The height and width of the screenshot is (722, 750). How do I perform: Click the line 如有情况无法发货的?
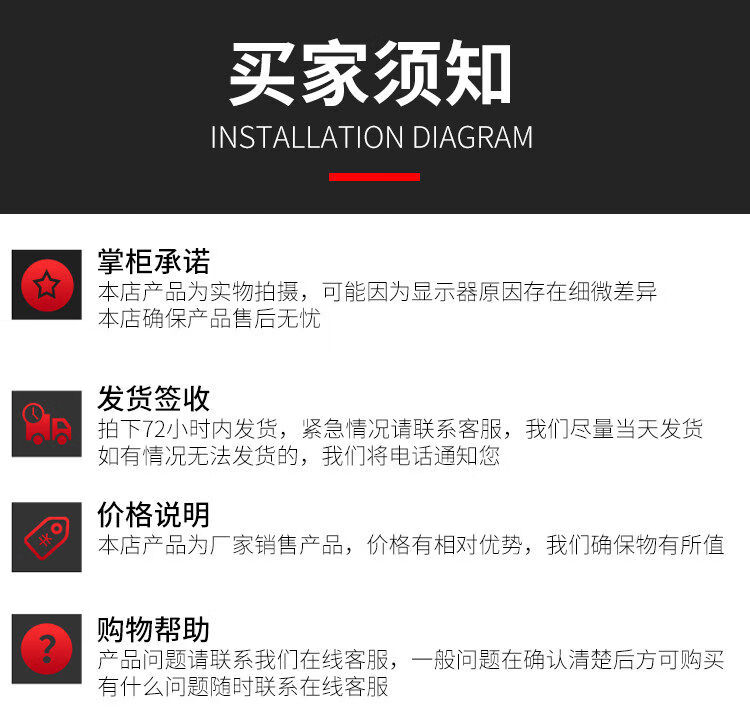coord(299,455)
